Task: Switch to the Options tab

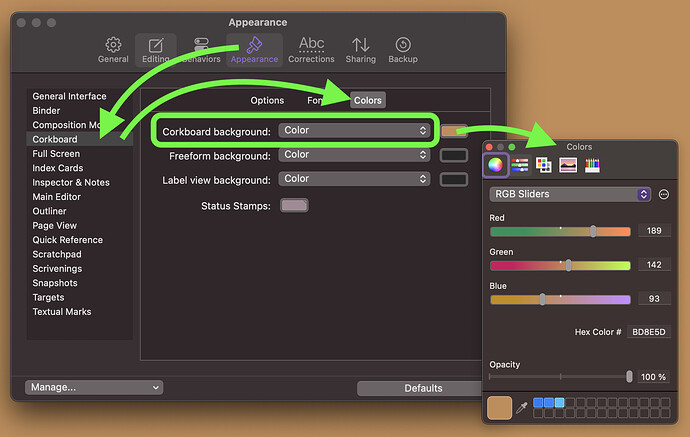Action: tap(267, 100)
